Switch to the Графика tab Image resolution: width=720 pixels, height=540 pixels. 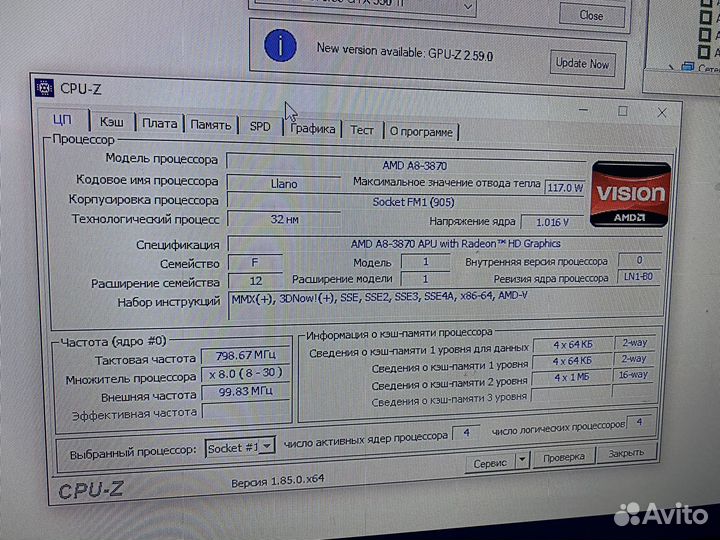click(x=313, y=129)
